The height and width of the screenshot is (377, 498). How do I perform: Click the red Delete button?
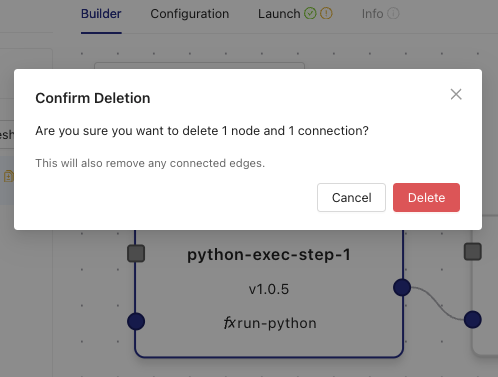[426, 197]
